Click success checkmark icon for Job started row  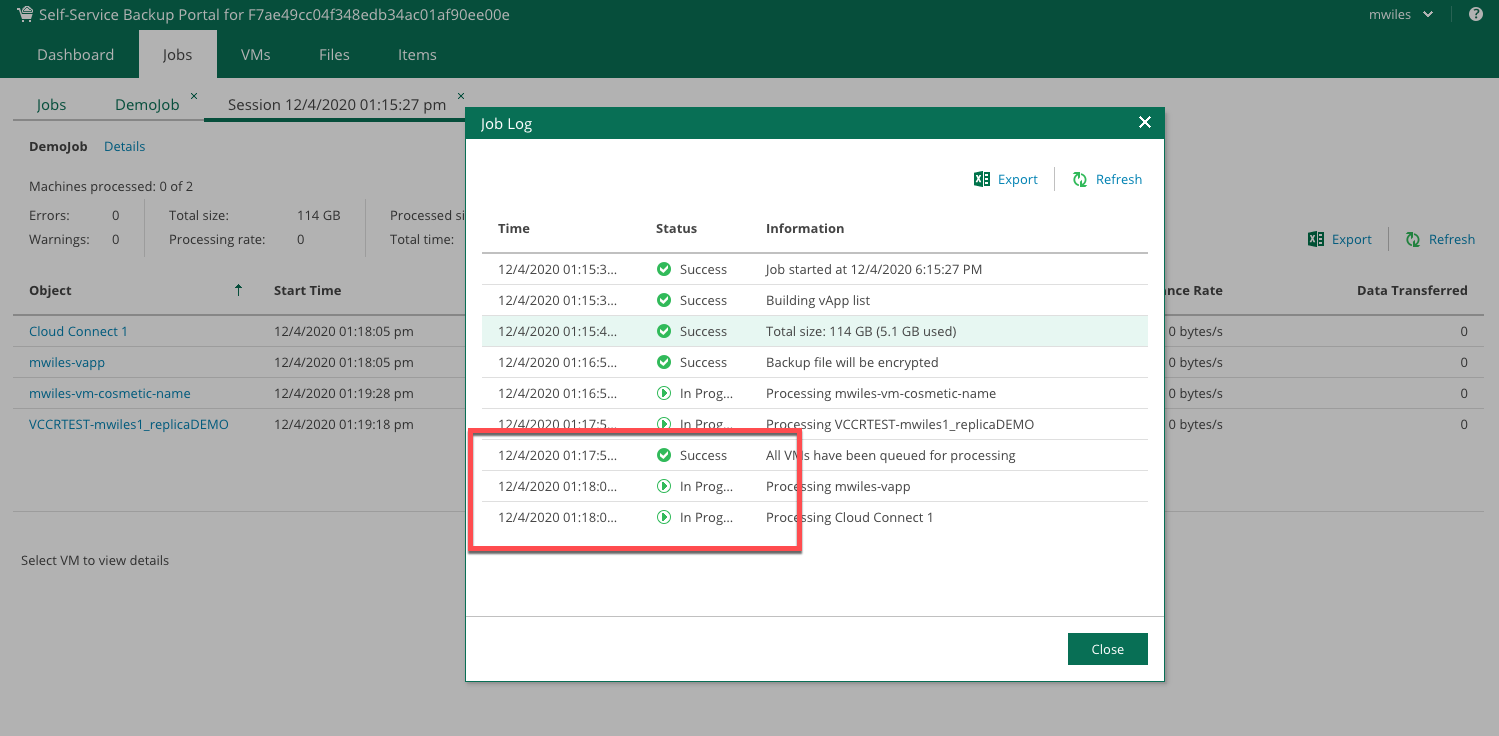coord(663,269)
